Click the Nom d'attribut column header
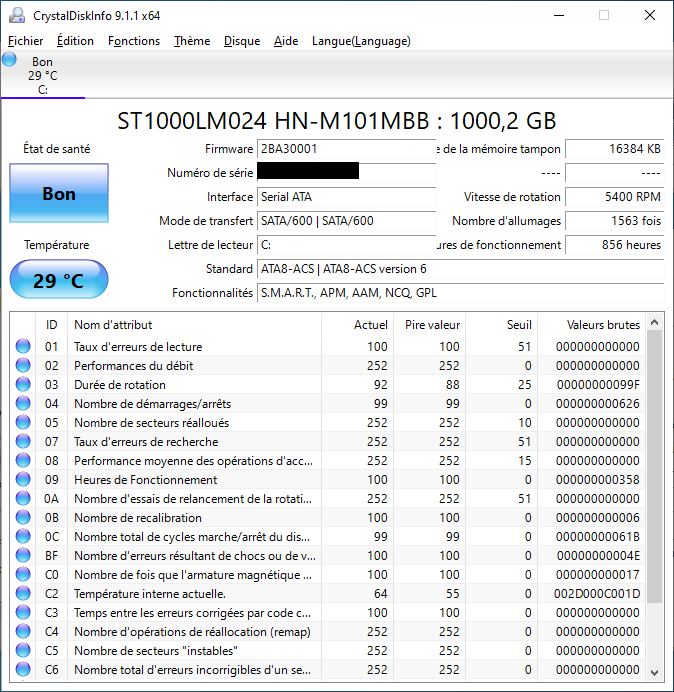Image resolution: width=674 pixels, height=692 pixels. 194,325
